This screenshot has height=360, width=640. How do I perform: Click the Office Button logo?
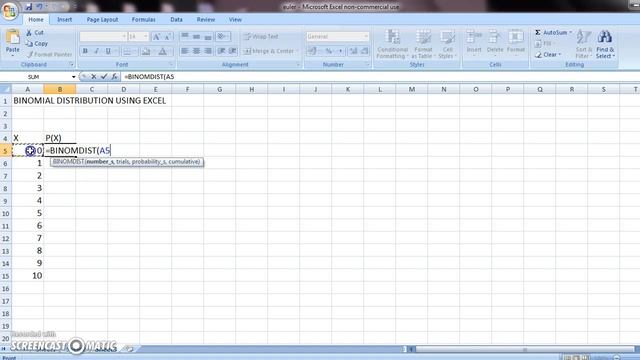[9, 11]
